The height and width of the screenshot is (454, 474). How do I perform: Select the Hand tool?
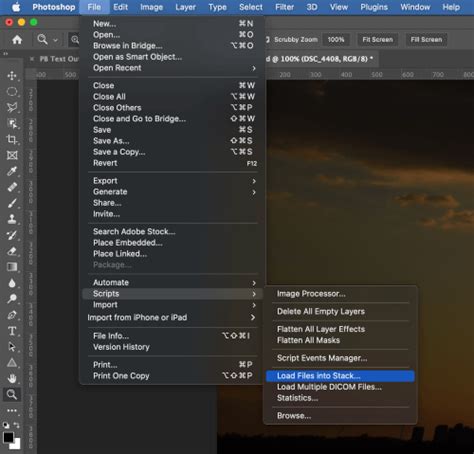click(x=12, y=378)
